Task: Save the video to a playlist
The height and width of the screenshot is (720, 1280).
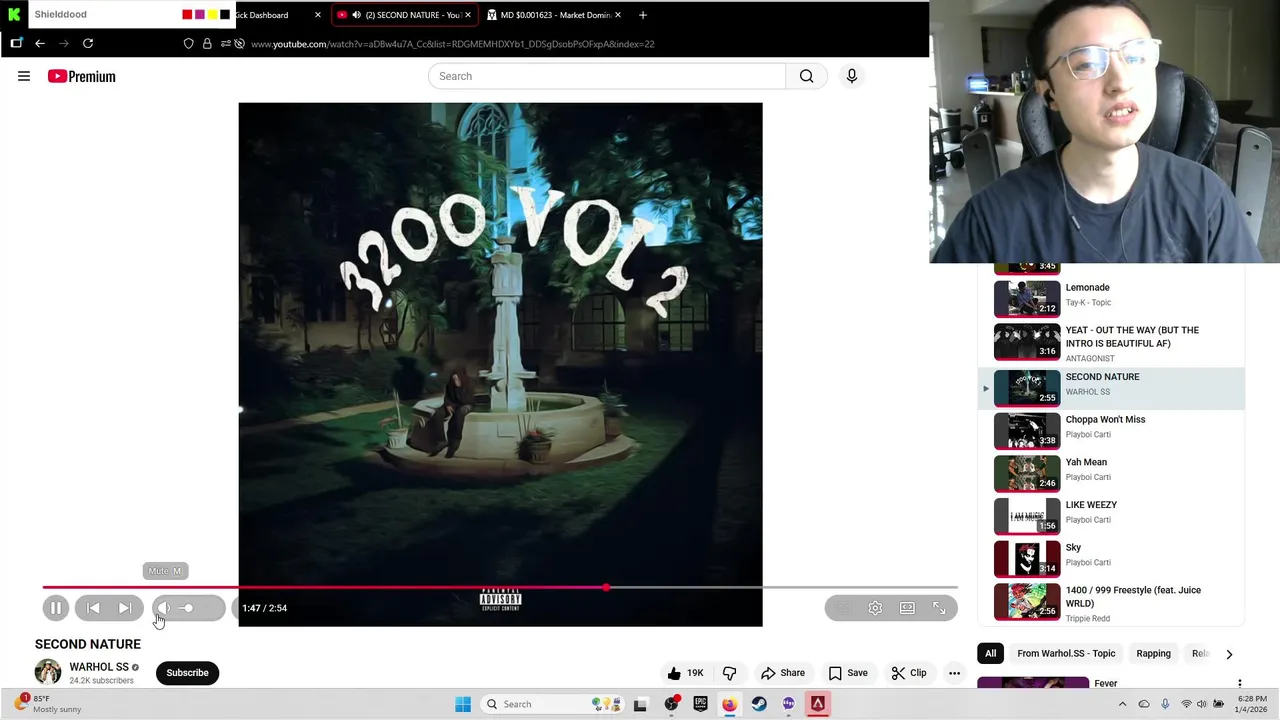Action: [847, 673]
